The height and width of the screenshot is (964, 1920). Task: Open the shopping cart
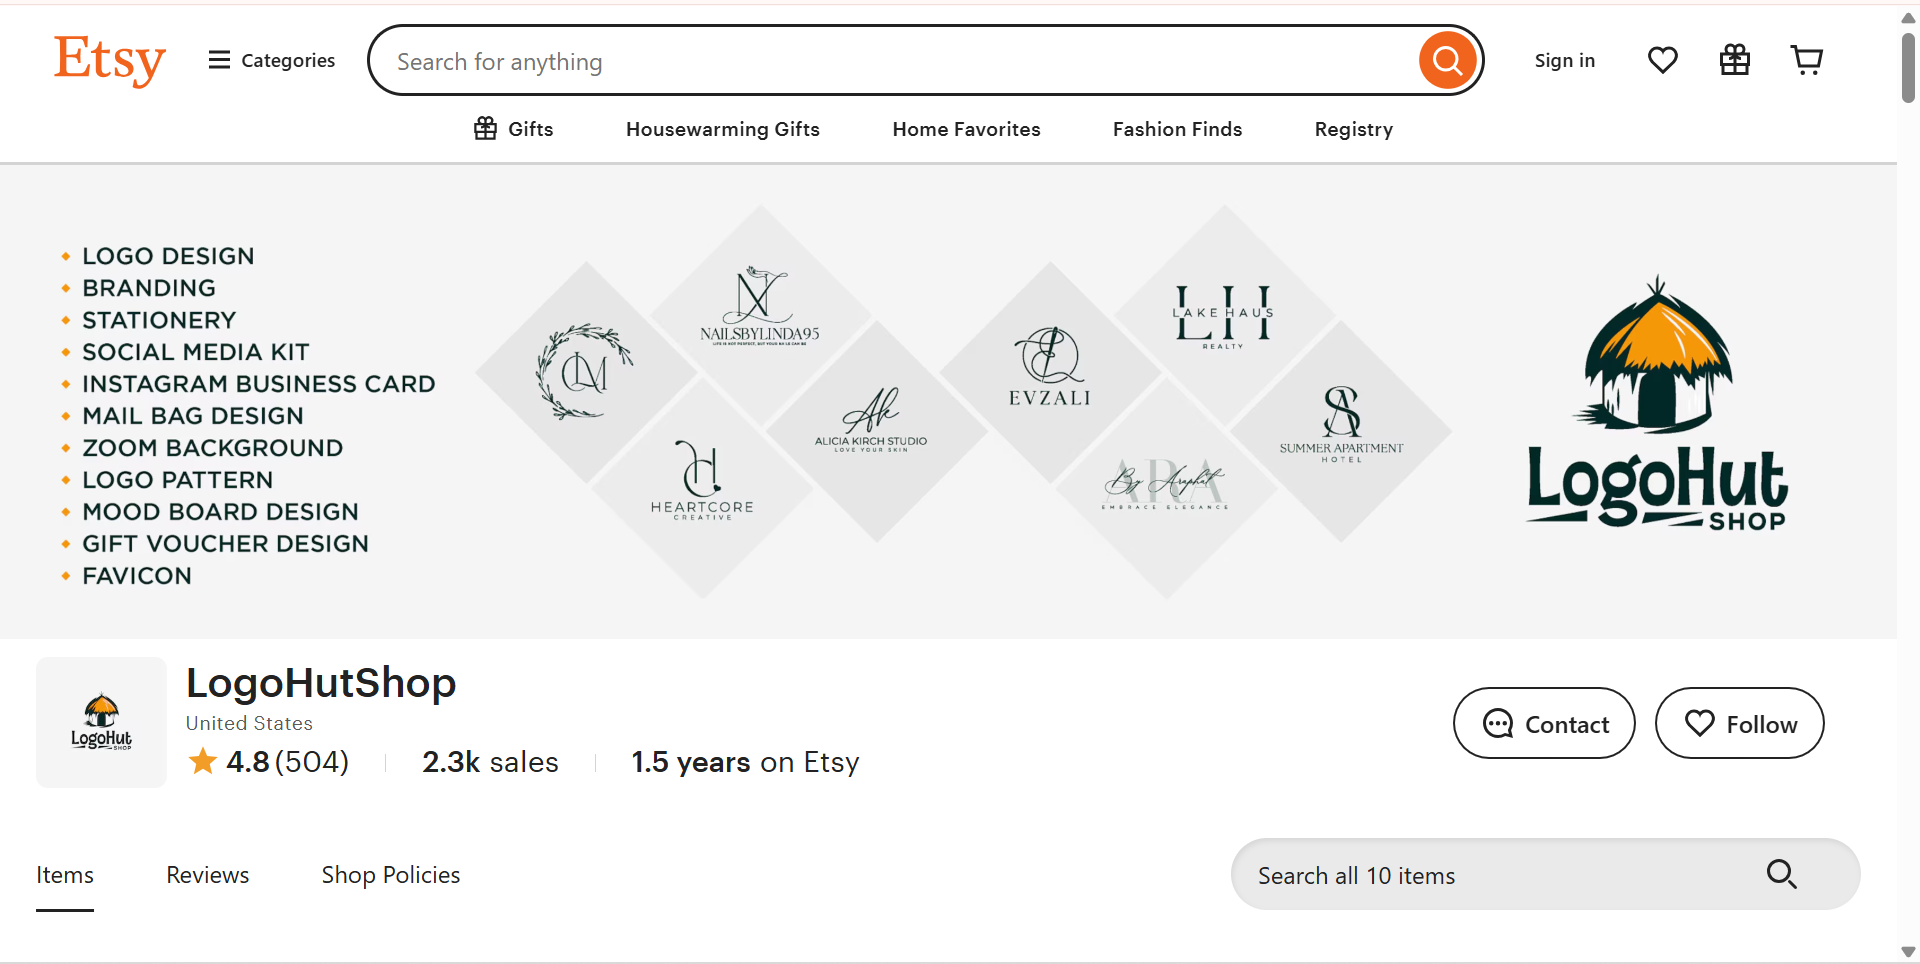coord(1806,60)
